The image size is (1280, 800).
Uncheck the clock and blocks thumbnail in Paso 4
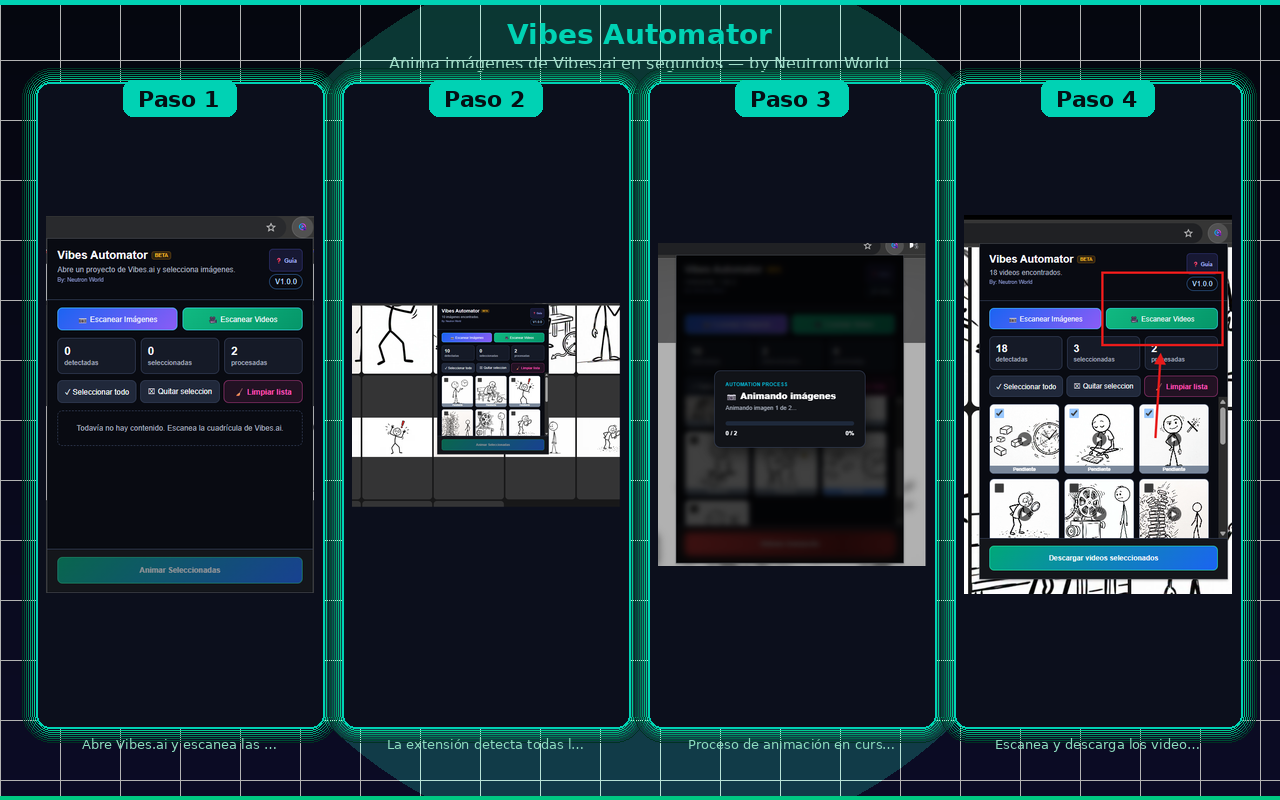point(999,413)
